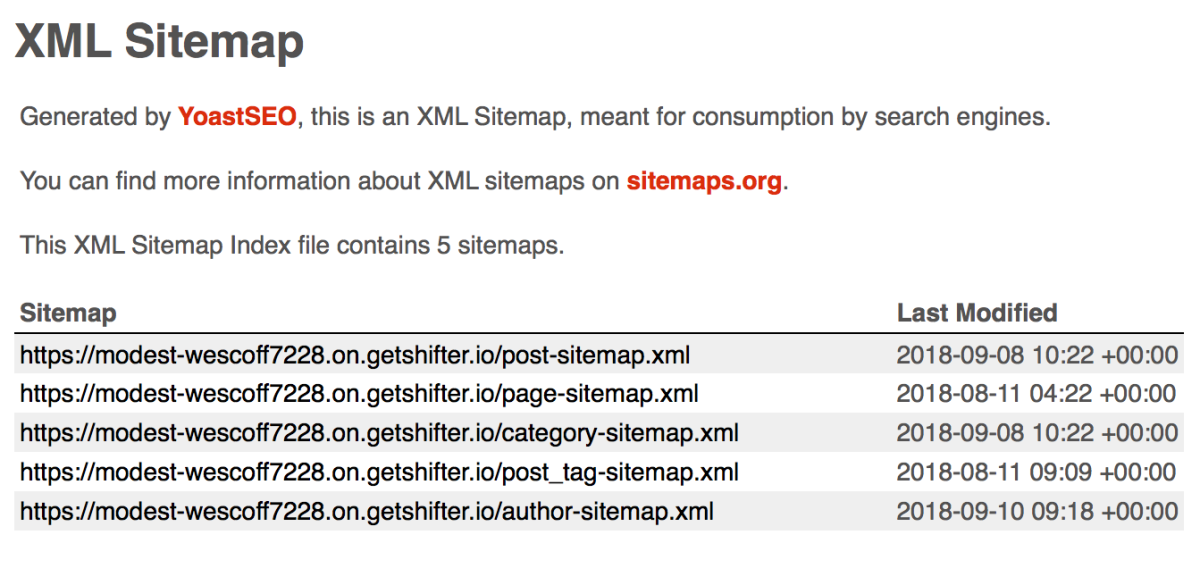Open the category-sitemap.xml URL
Image resolution: width=1200 pixels, height=585 pixels.
tap(379, 433)
